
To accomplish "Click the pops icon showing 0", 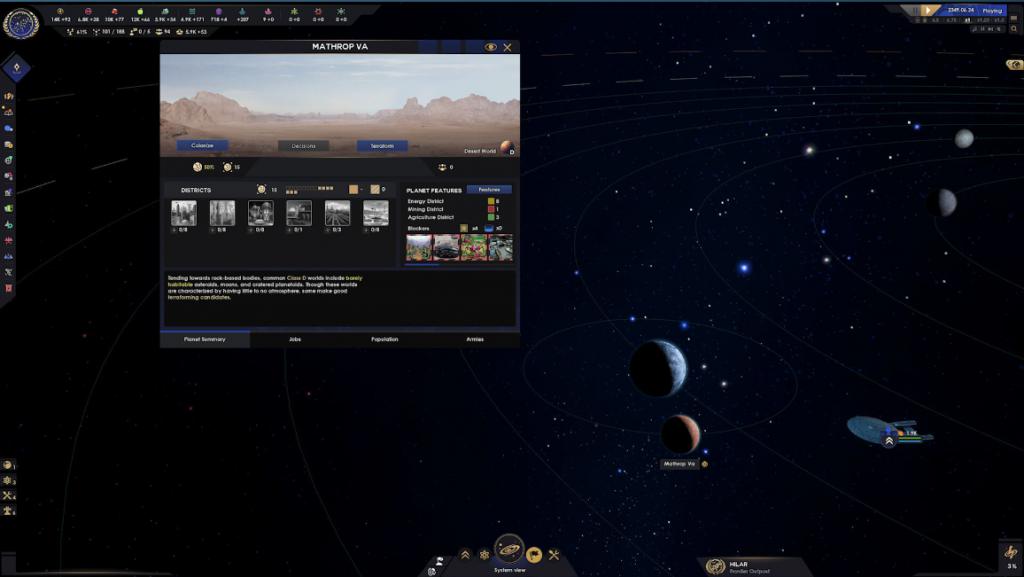I will (x=442, y=168).
